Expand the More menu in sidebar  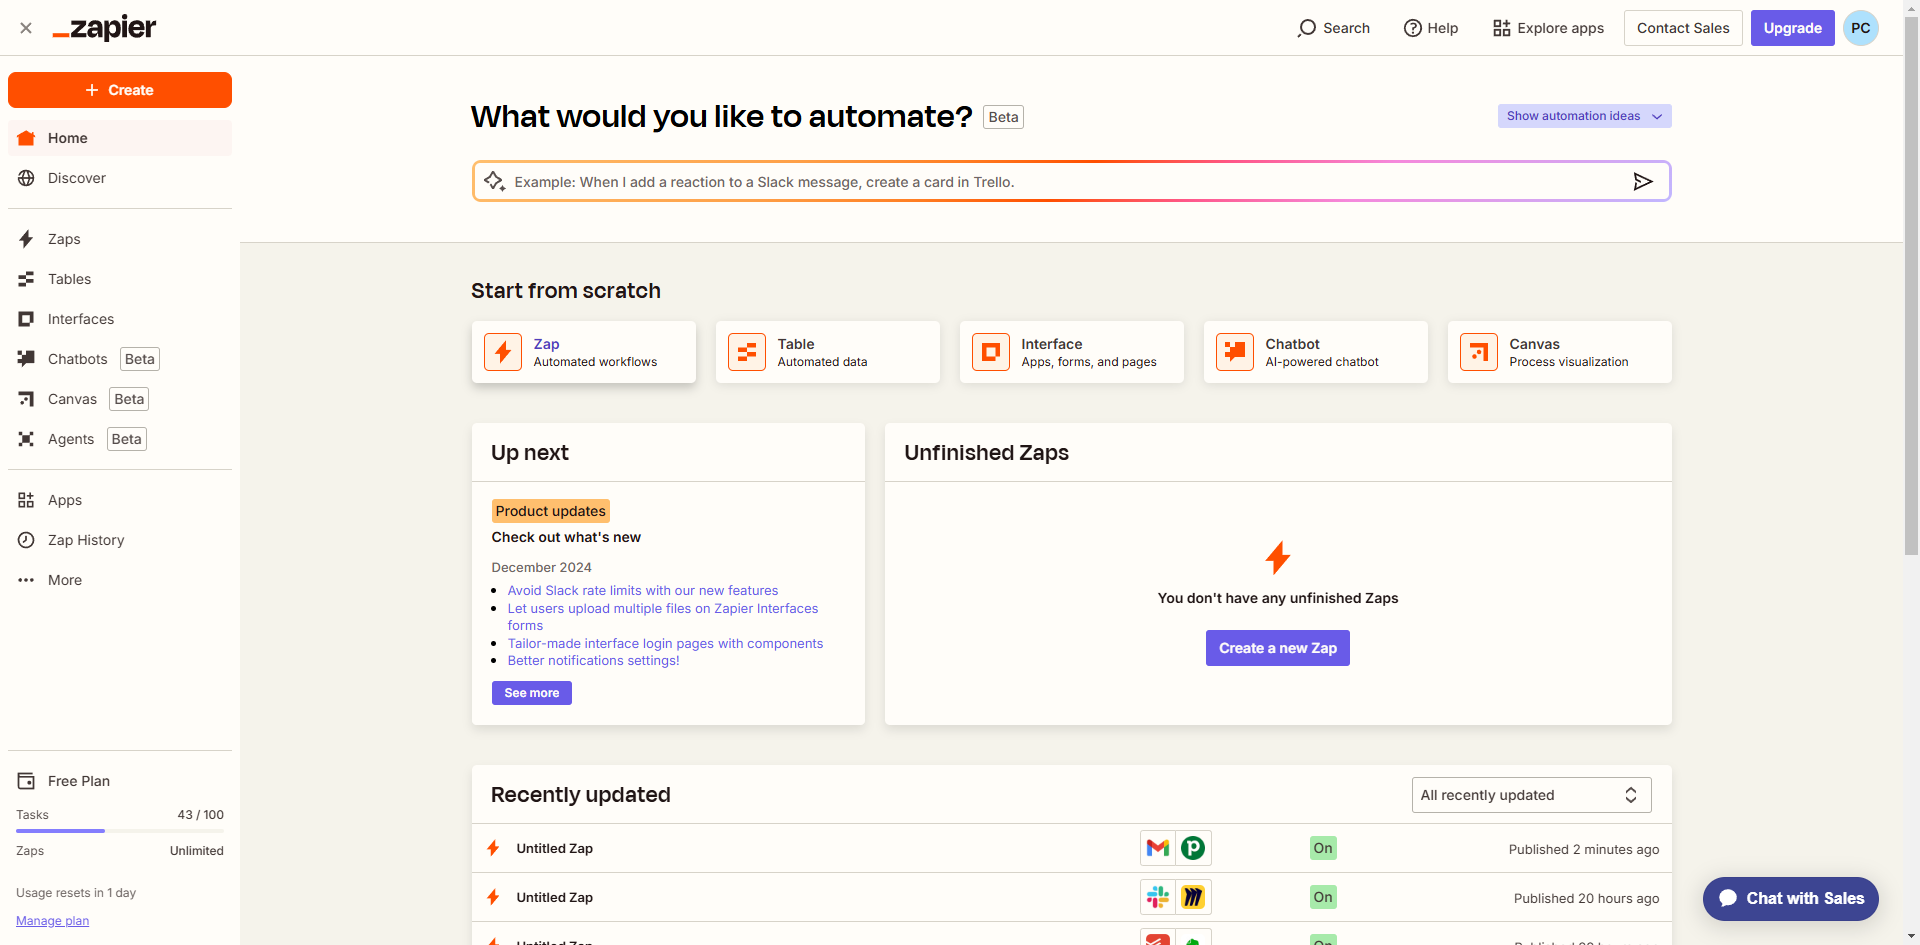[x=65, y=580]
